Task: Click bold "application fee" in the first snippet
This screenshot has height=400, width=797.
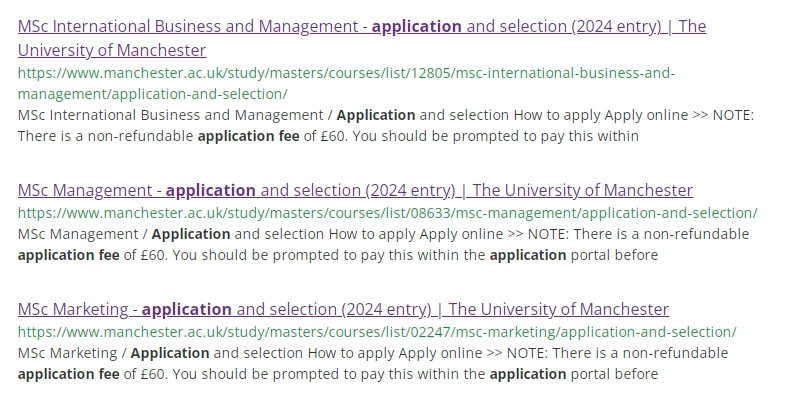Action: tap(249, 136)
